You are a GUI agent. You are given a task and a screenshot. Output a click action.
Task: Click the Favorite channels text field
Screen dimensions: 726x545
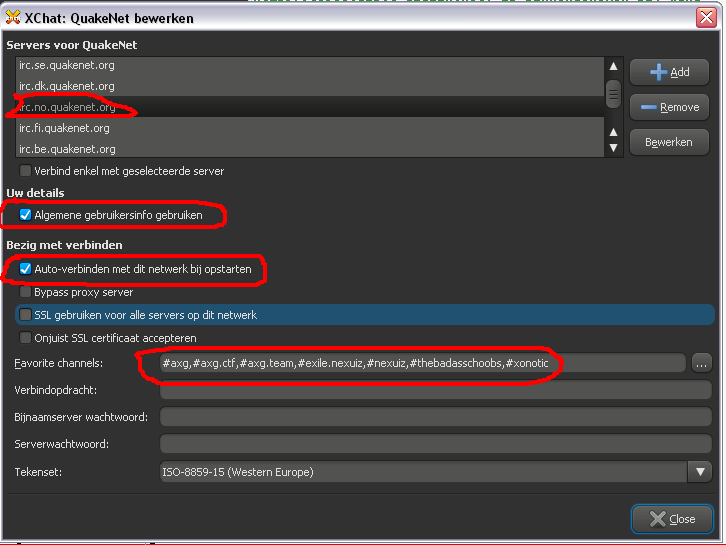point(422,363)
